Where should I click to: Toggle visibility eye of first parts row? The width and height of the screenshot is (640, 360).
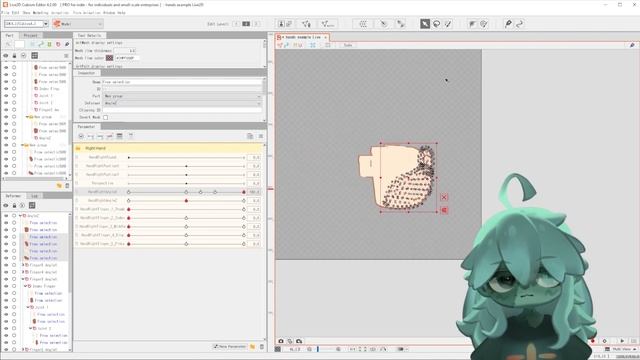coord(6,67)
